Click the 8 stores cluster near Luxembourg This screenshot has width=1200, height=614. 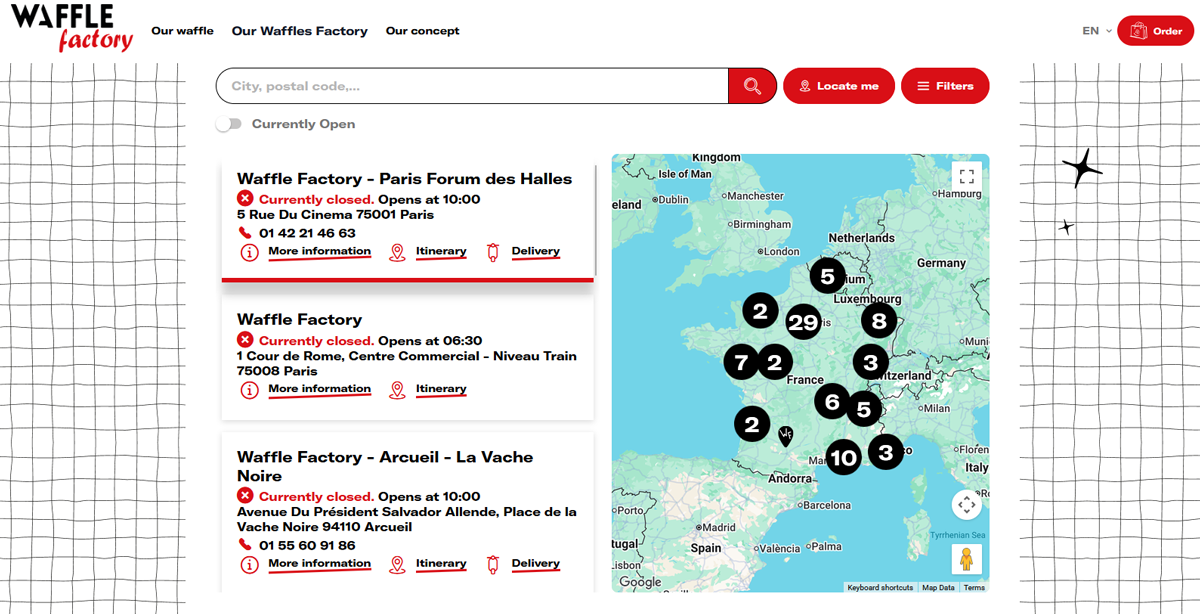(x=879, y=320)
